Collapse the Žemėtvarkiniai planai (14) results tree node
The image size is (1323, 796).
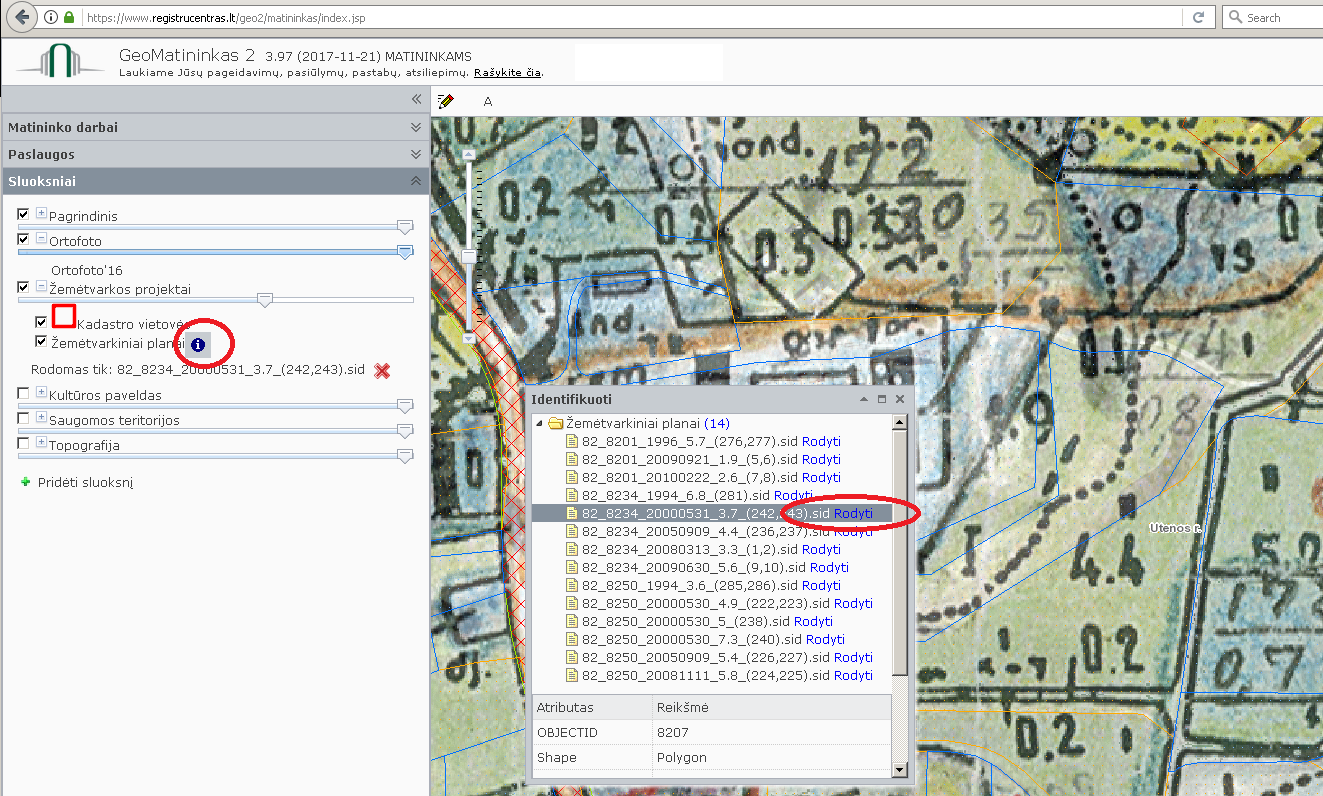pyautogui.click(x=541, y=424)
